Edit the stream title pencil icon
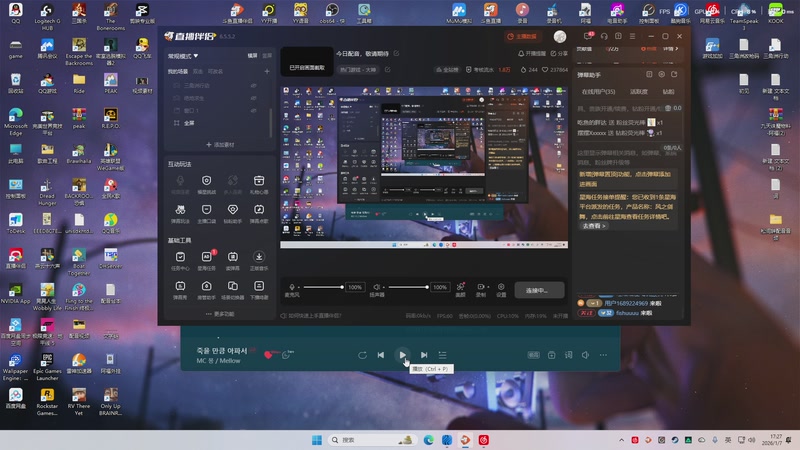 pos(396,54)
